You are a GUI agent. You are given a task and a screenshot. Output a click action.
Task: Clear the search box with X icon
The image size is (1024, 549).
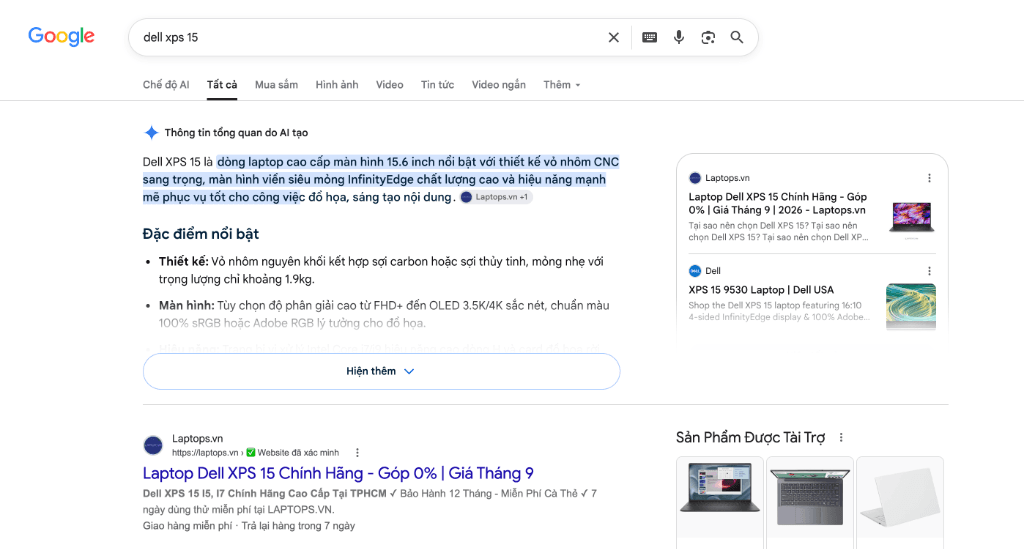click(613, 37)
